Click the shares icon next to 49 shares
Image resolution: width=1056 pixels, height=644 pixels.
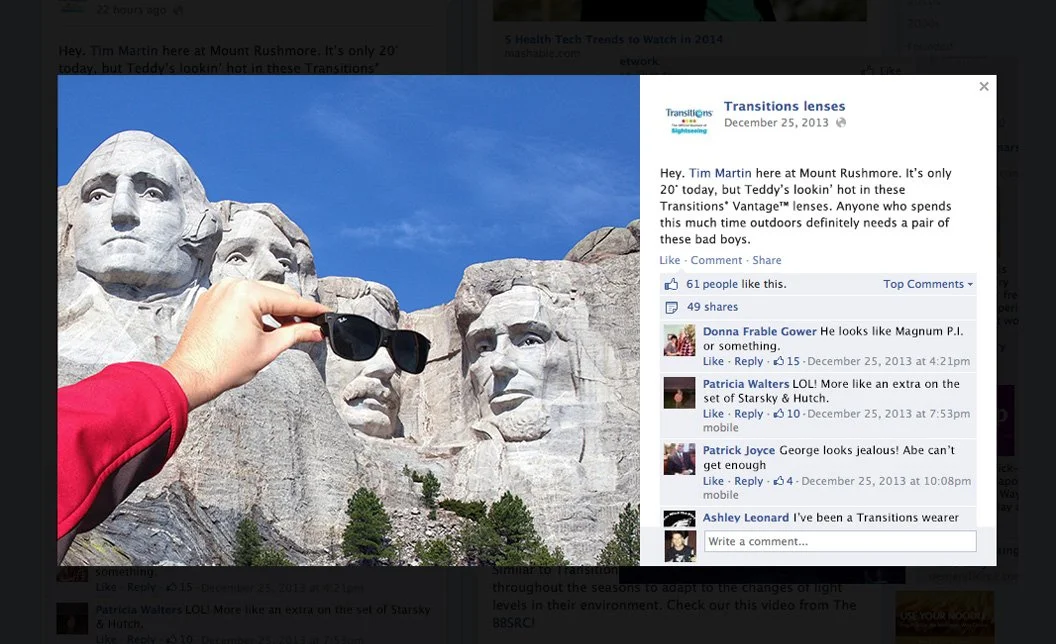tap(671, 307)
